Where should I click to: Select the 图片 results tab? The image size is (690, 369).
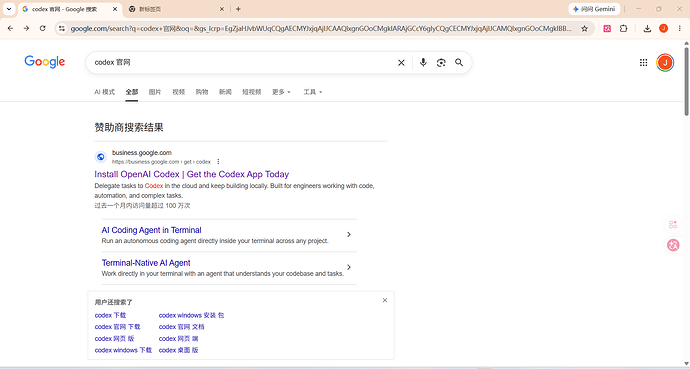point(155,92)
